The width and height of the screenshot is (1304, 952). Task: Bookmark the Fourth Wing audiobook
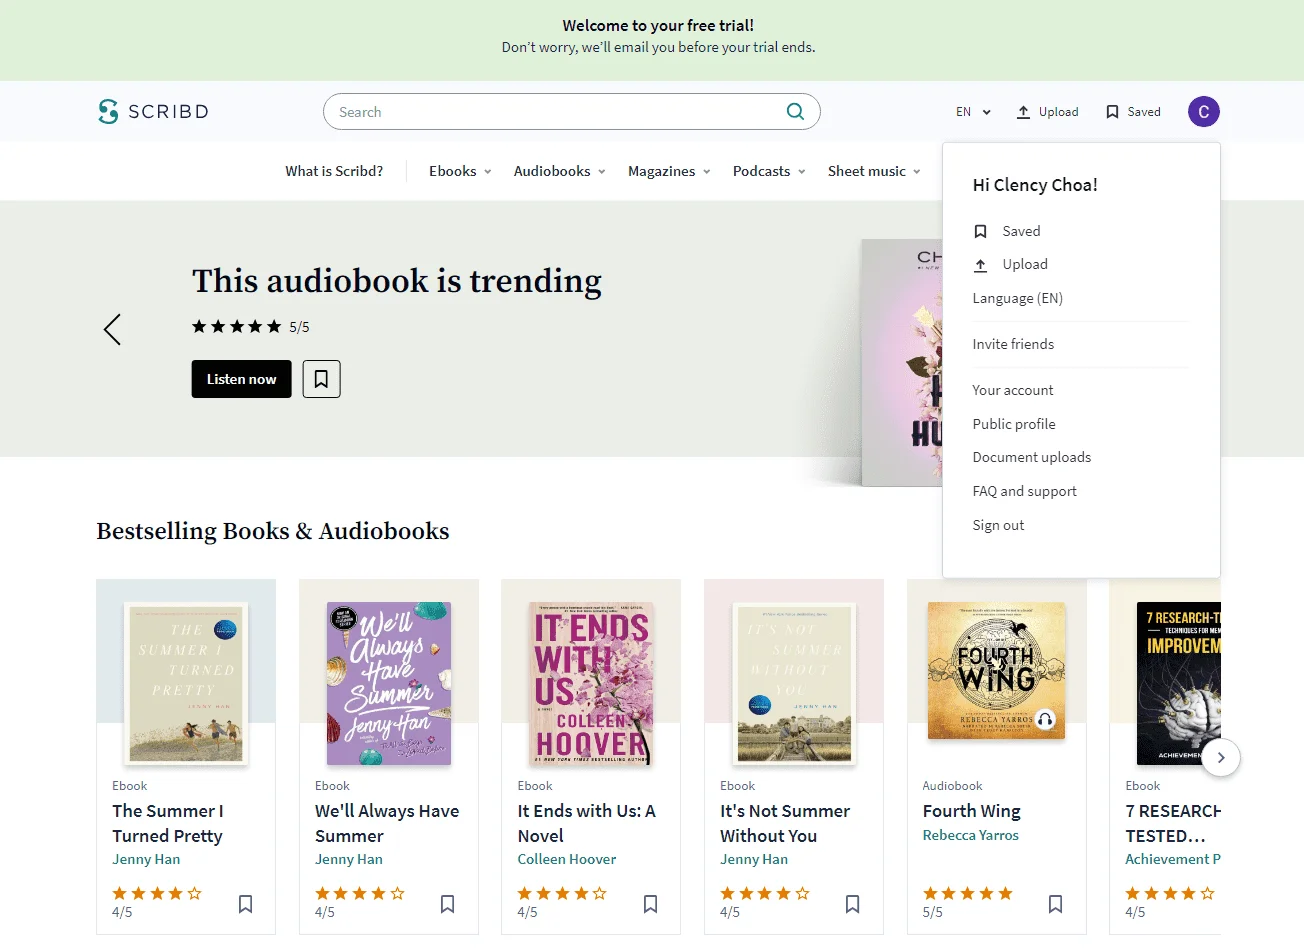pos(1055,904)
